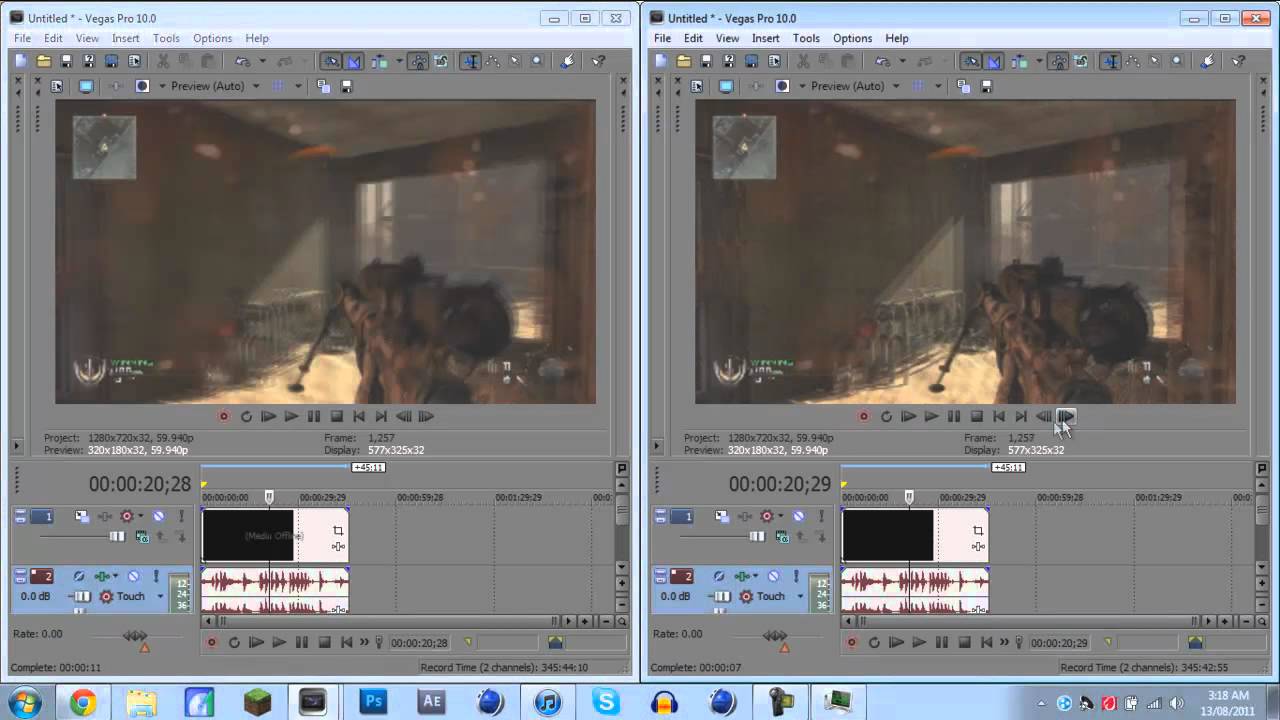The width and height of the screenshot is (1280, 720).
Task: Open Help menu in left Vegas window
Action: [x=257, y=38]
